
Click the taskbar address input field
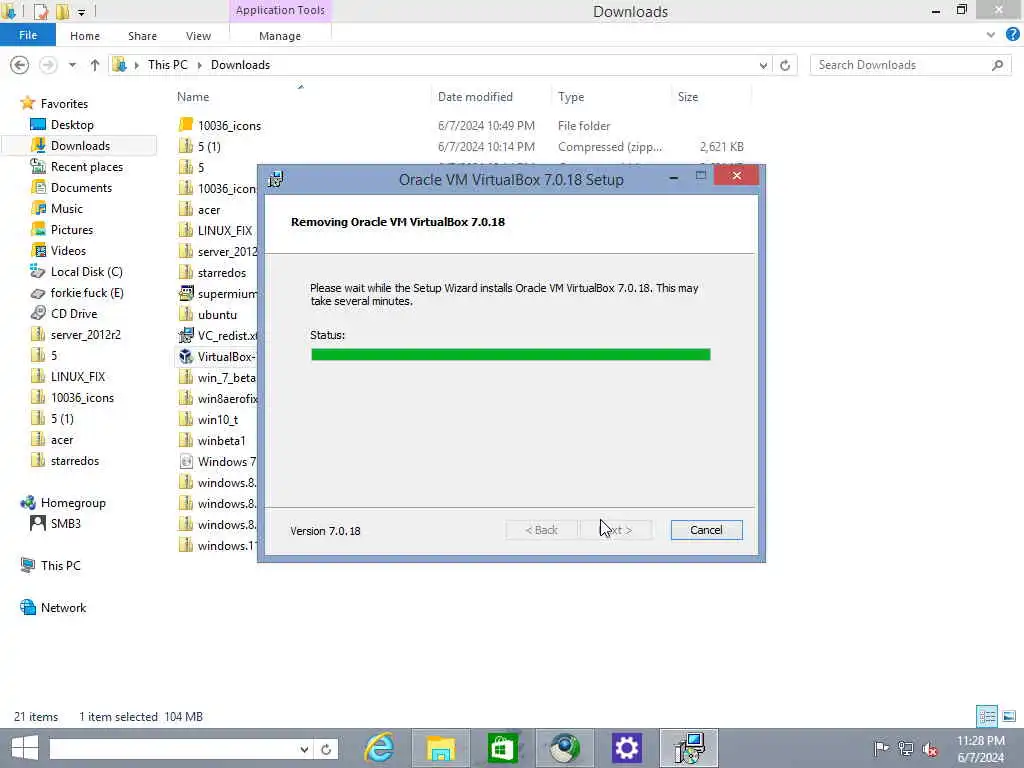pos(174,749)
